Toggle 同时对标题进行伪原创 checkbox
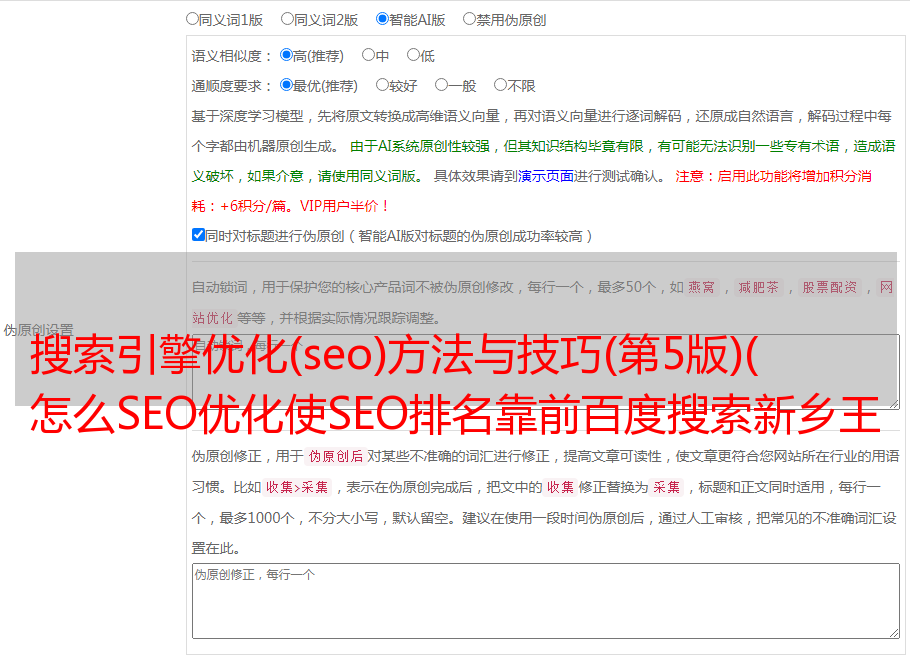The height and width of the screenshot is (658, 911). coord(198,235)
